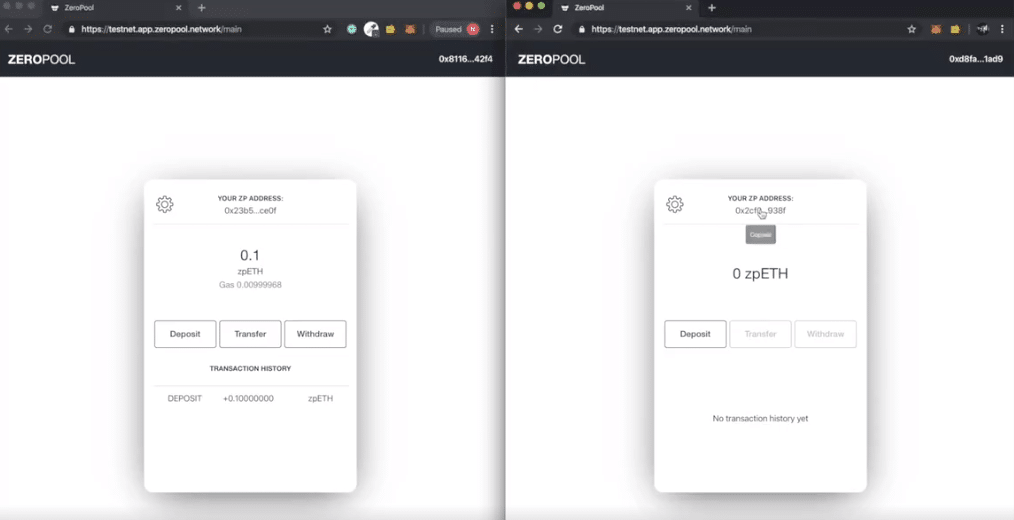Click 0 zpETH balance in right window
Screen dimensions: 1014x520
[x=760, y=274]
